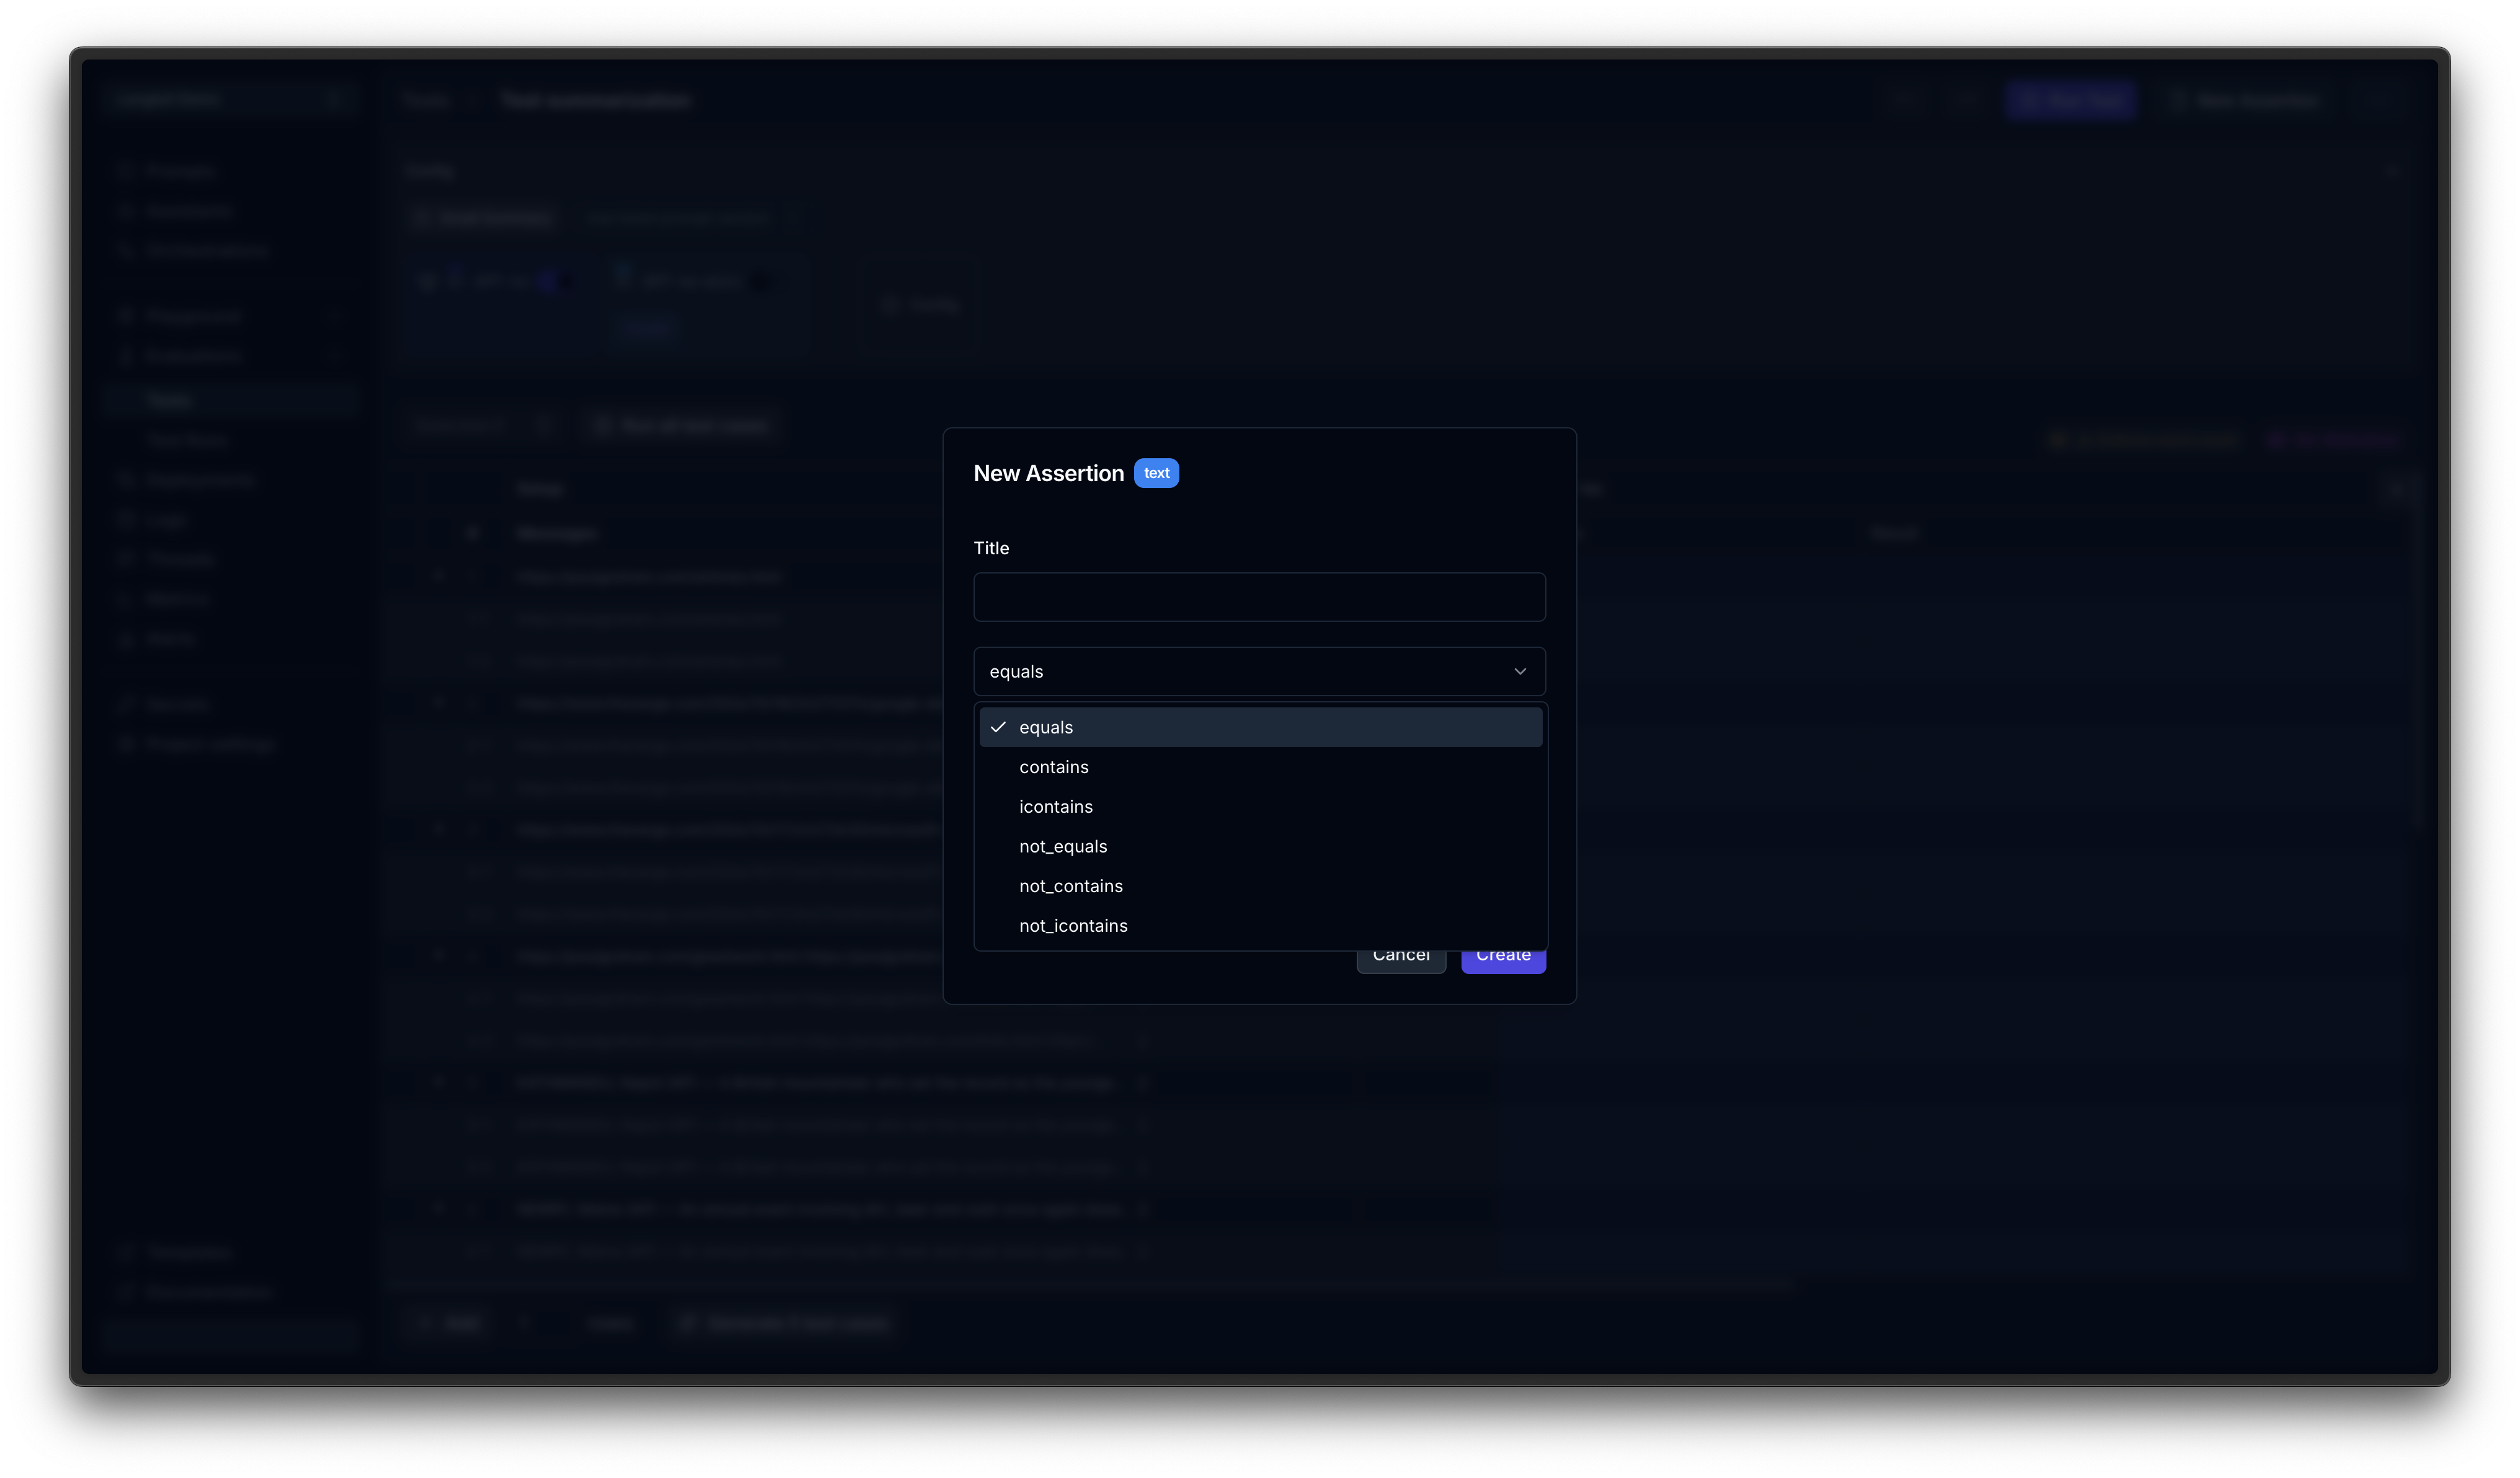Choose the not_contains operator

(1070, 886)
